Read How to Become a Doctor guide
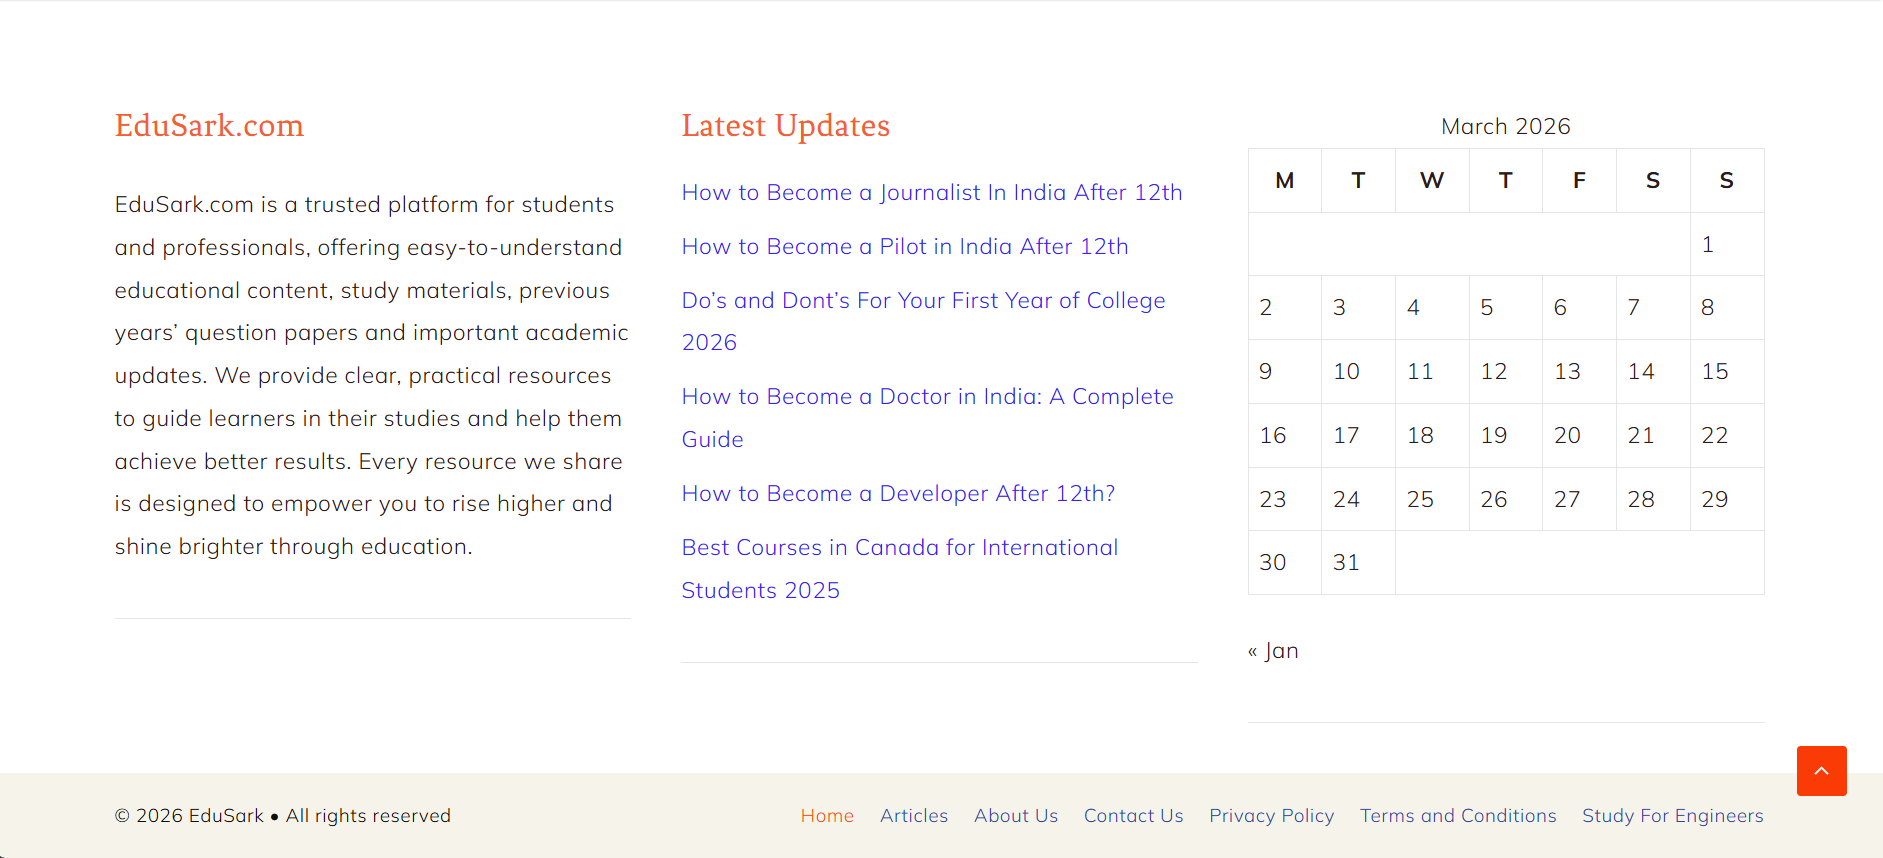The height and width of the screenshot is (858, 1883). pos(926,397)
